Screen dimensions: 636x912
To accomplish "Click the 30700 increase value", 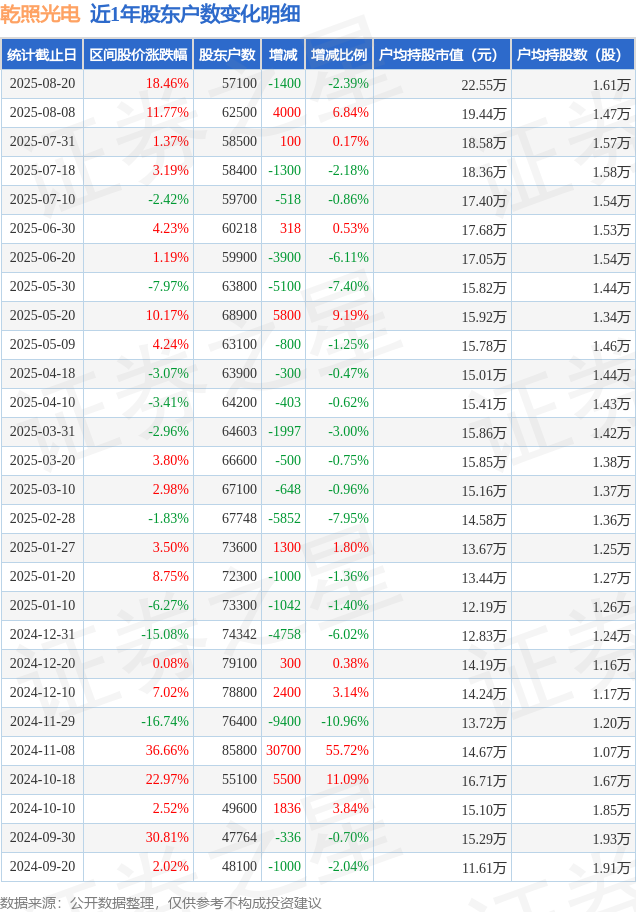I will (x=283, y=750).
